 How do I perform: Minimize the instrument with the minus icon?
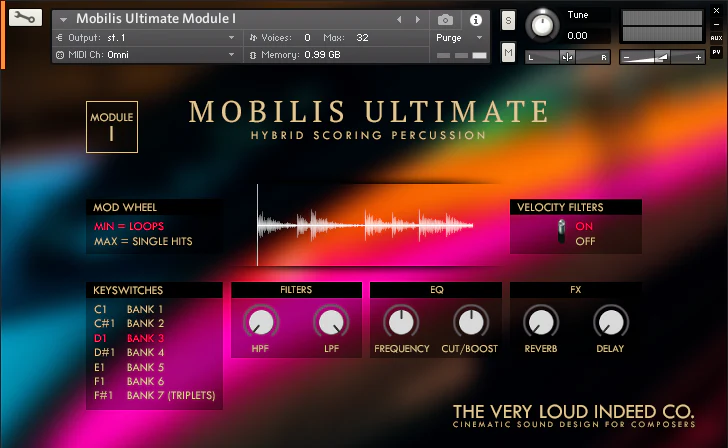716,24
